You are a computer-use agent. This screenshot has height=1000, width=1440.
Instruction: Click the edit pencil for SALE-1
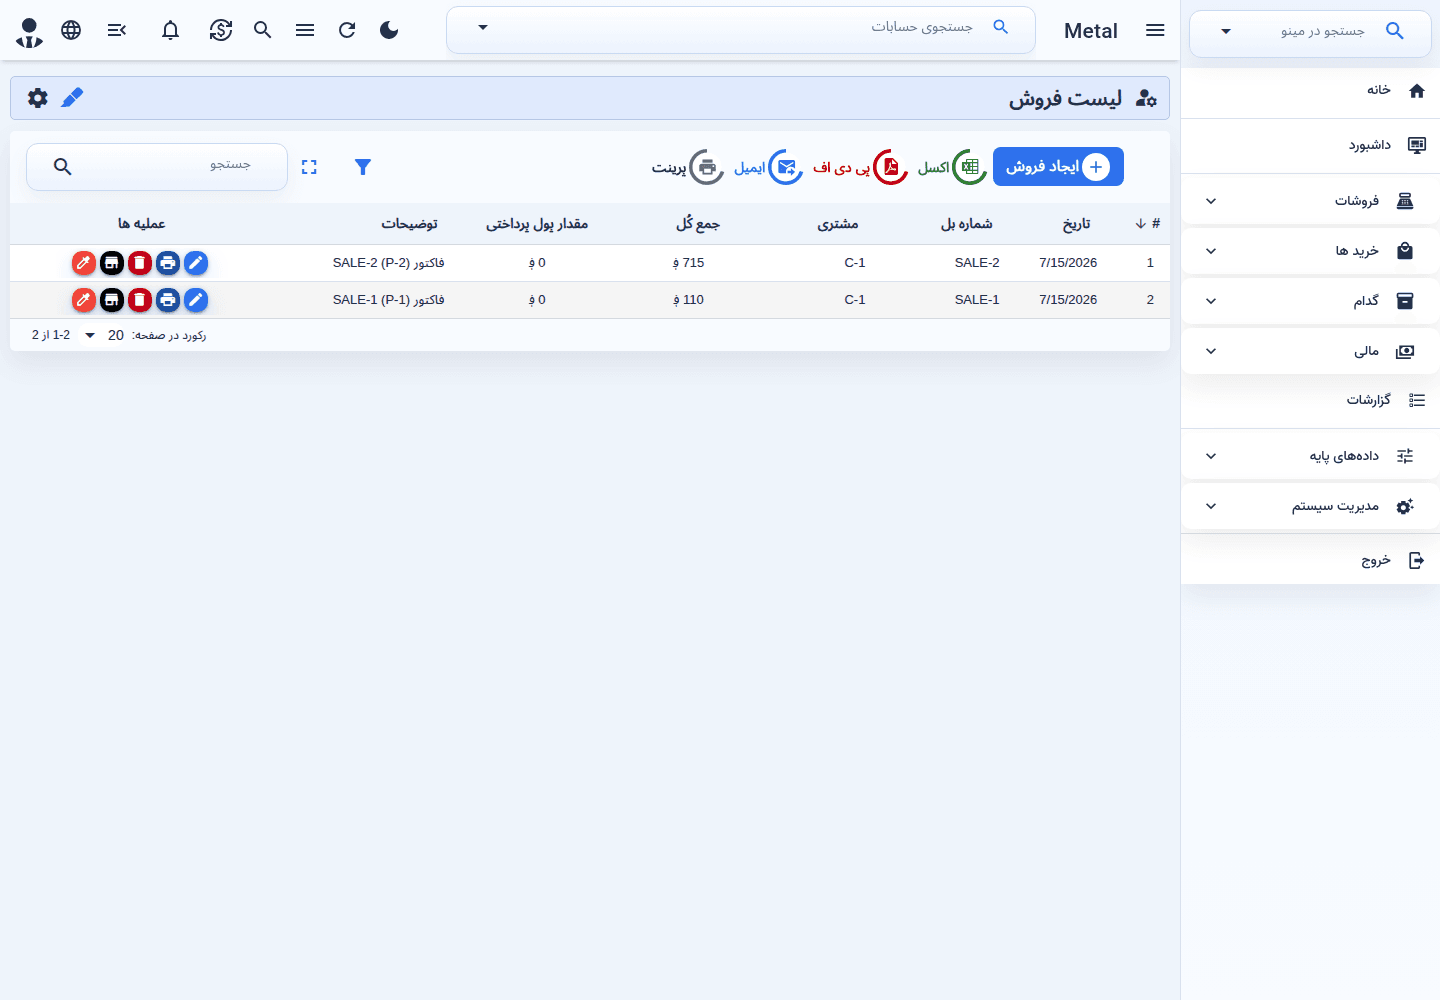(196, 300)
